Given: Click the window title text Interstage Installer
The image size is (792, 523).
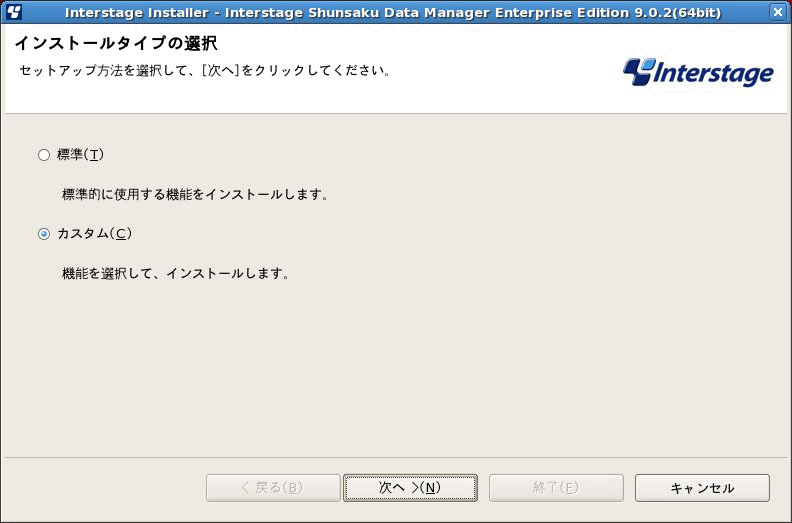Looking at the screenshot, I should 136,12.
